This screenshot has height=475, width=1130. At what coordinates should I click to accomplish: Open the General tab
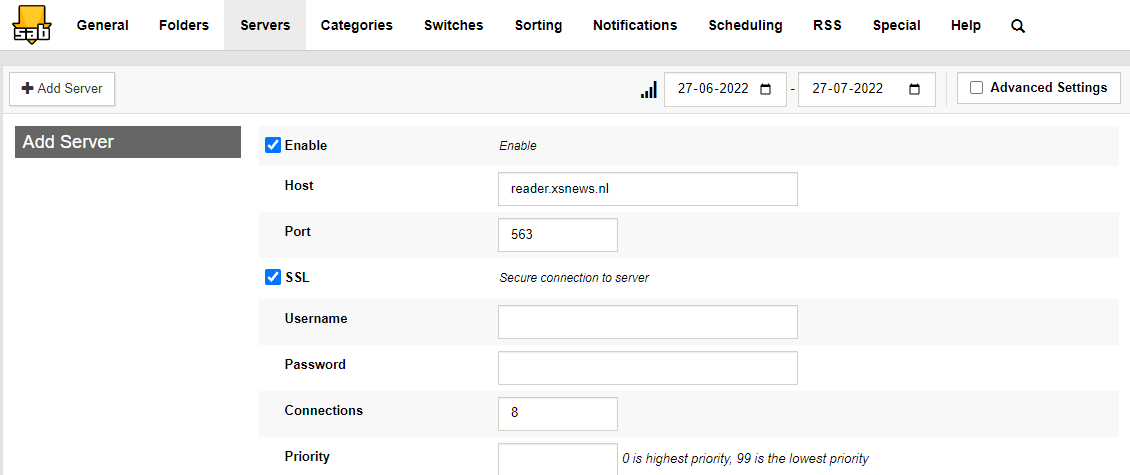[x=102, y=25]
